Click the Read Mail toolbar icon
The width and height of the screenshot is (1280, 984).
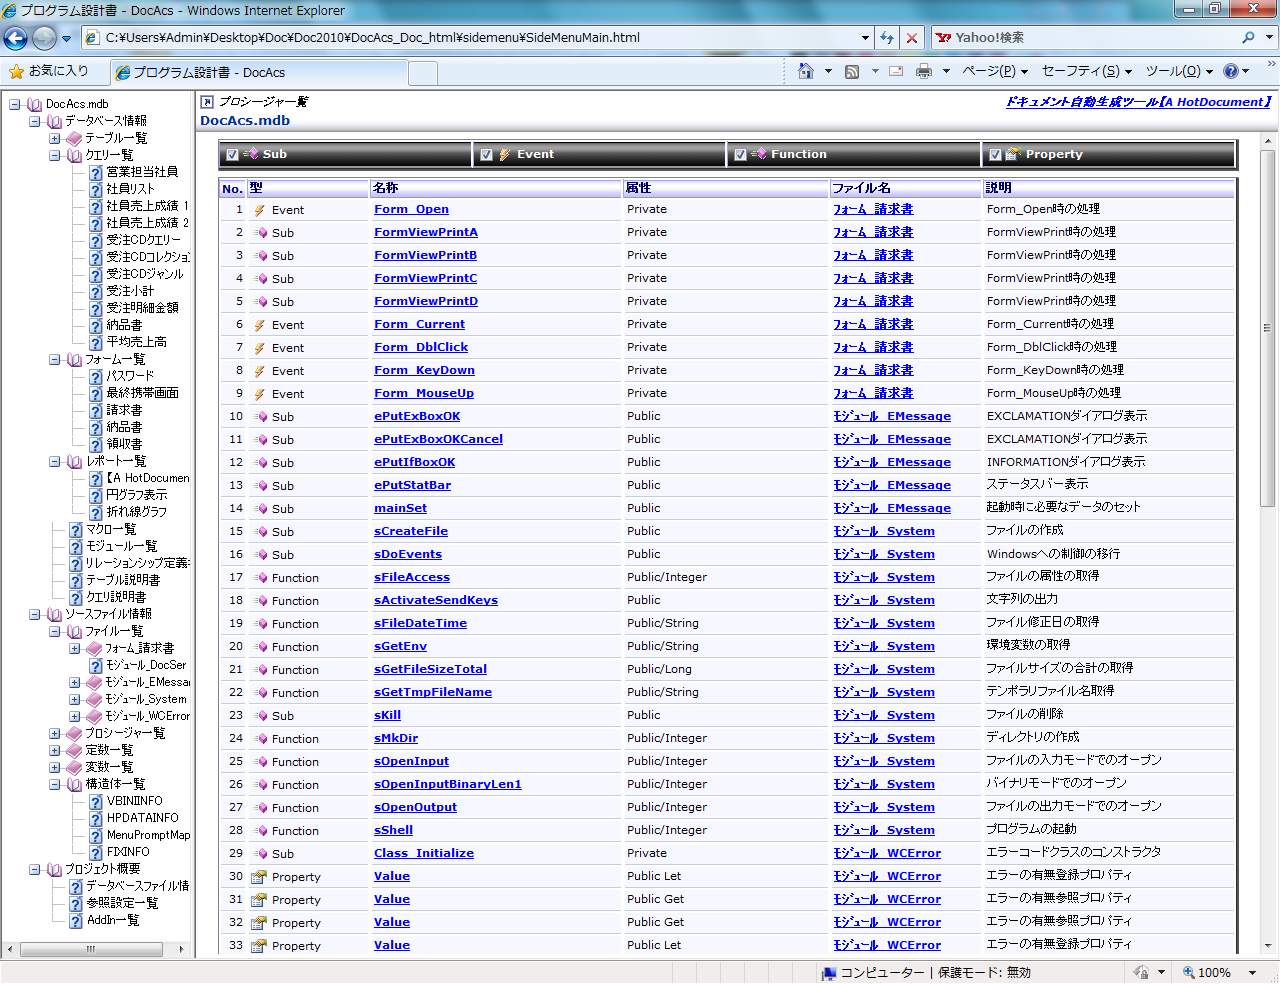coord(896,71)
